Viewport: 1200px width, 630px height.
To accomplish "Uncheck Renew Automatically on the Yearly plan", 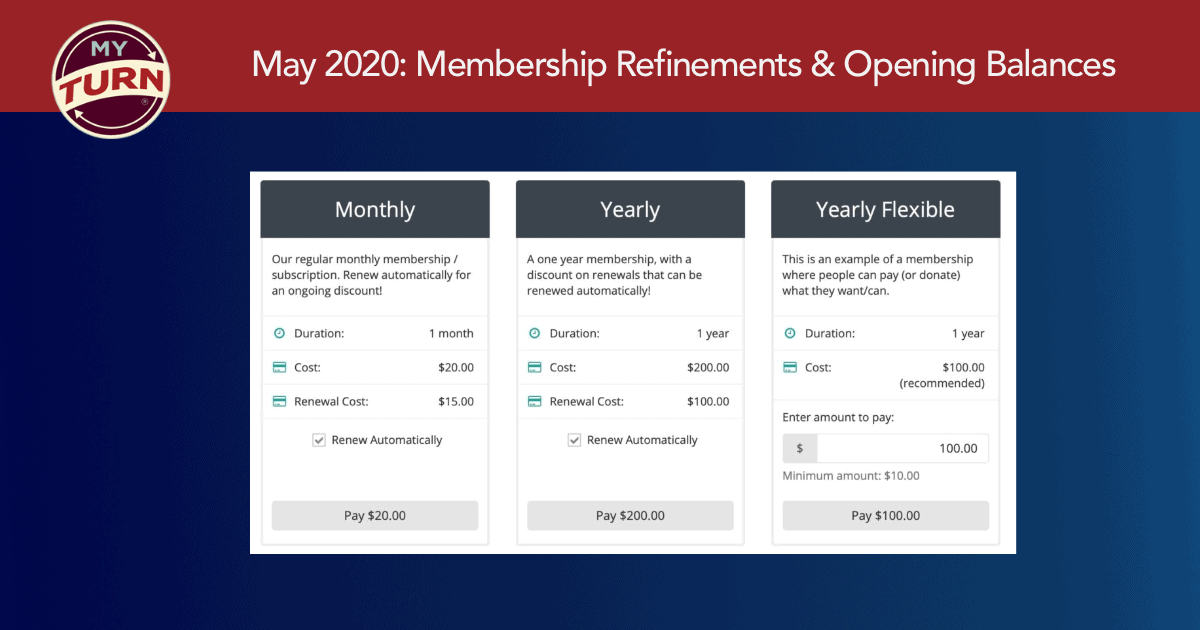I will (x=574, y=439).
